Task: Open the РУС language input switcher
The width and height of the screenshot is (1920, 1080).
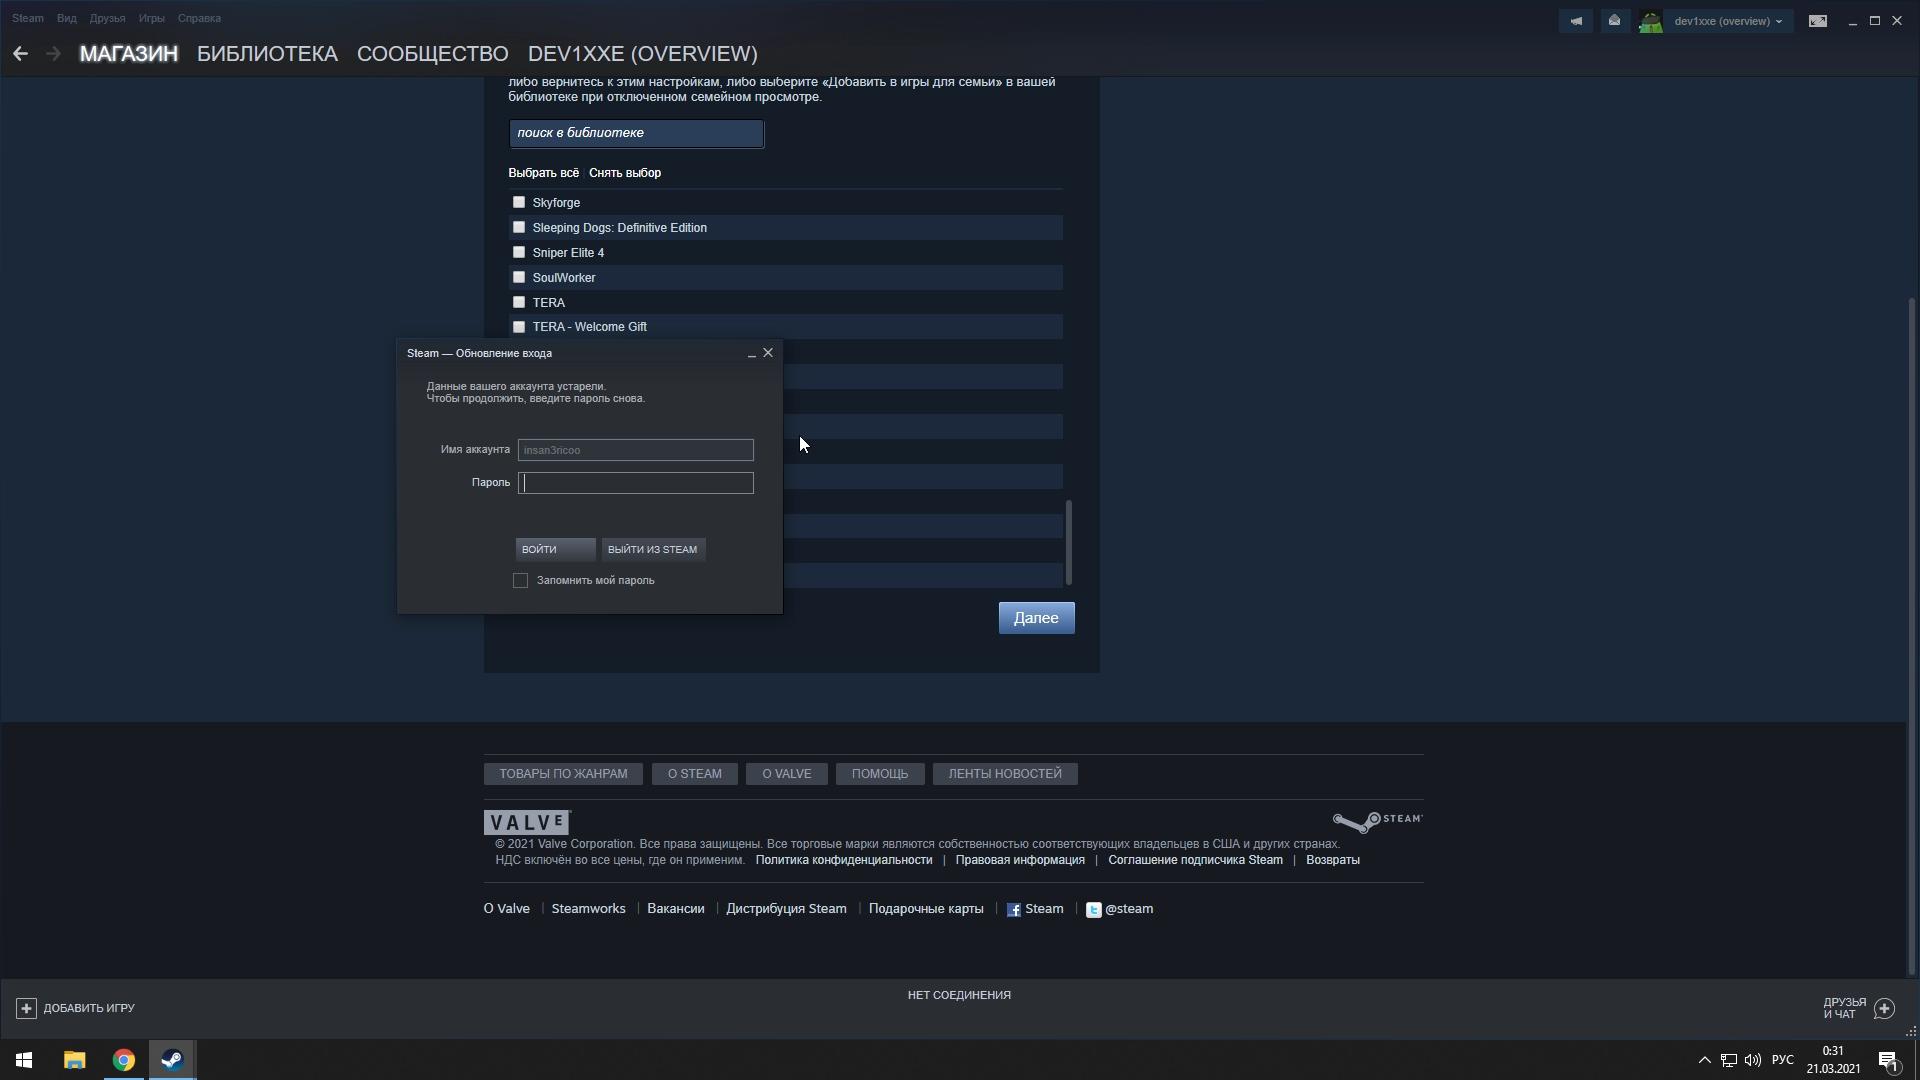Action: (1782, 1060)
